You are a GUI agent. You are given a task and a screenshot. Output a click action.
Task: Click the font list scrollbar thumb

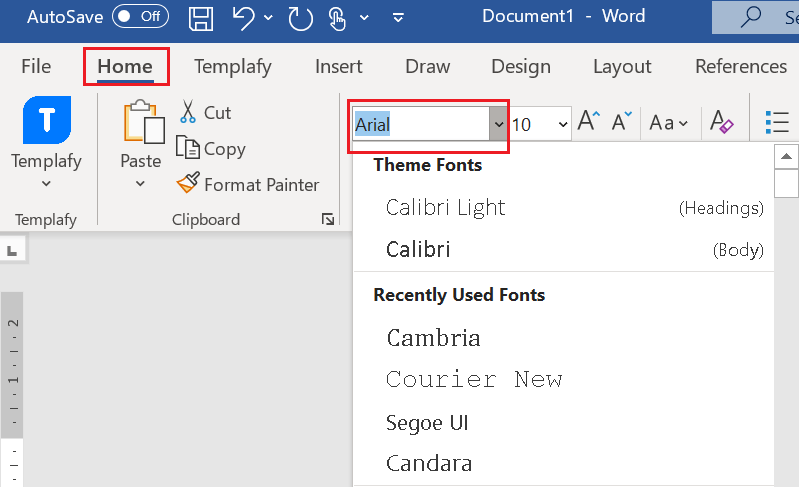click(x=786, y=183)
